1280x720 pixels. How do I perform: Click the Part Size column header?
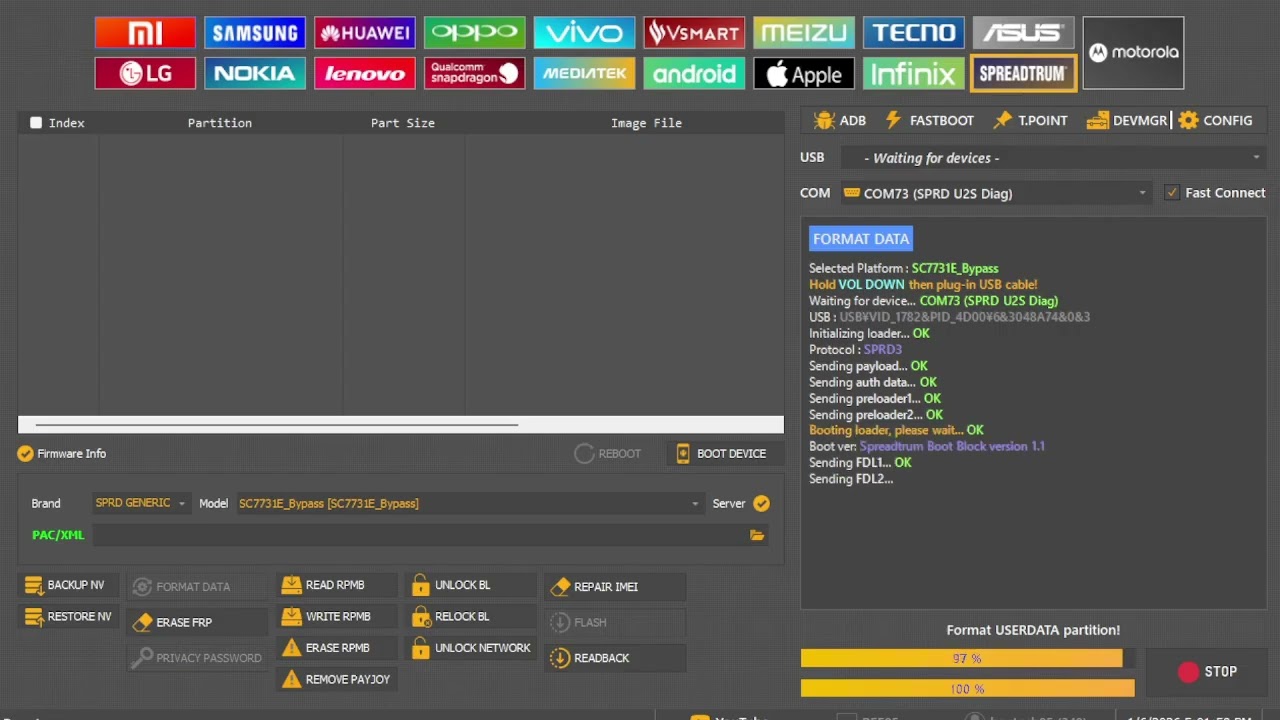(x=403, y=123)
